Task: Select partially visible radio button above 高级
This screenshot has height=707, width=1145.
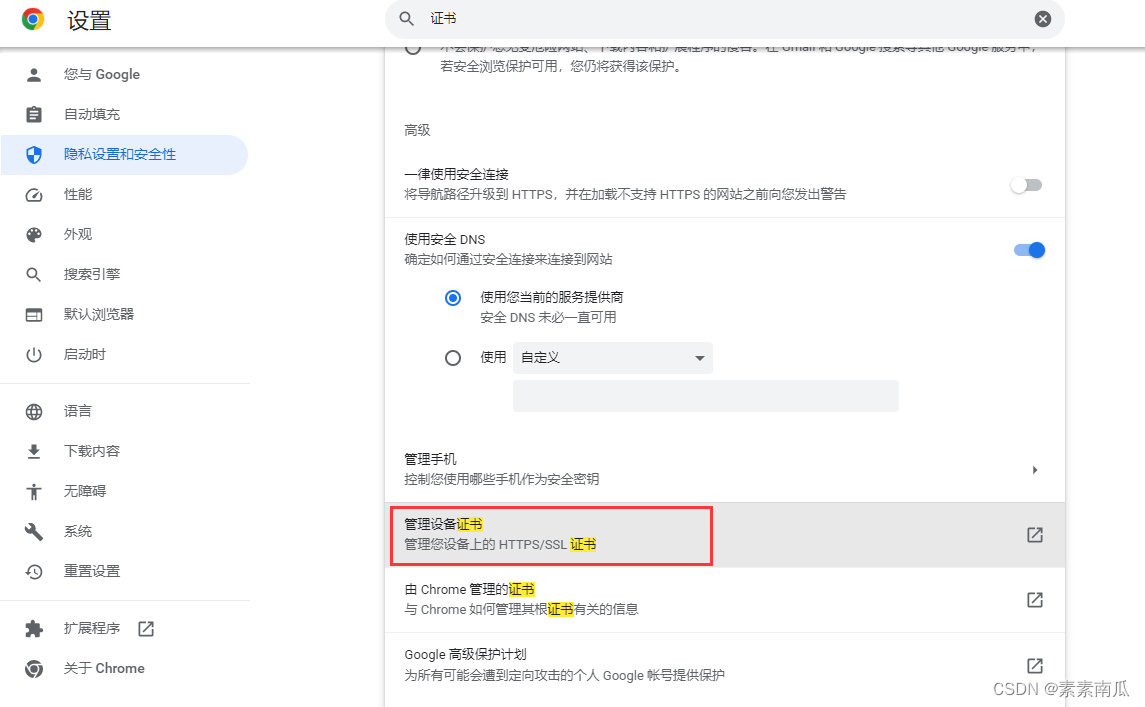Action: tap(413, 50)
